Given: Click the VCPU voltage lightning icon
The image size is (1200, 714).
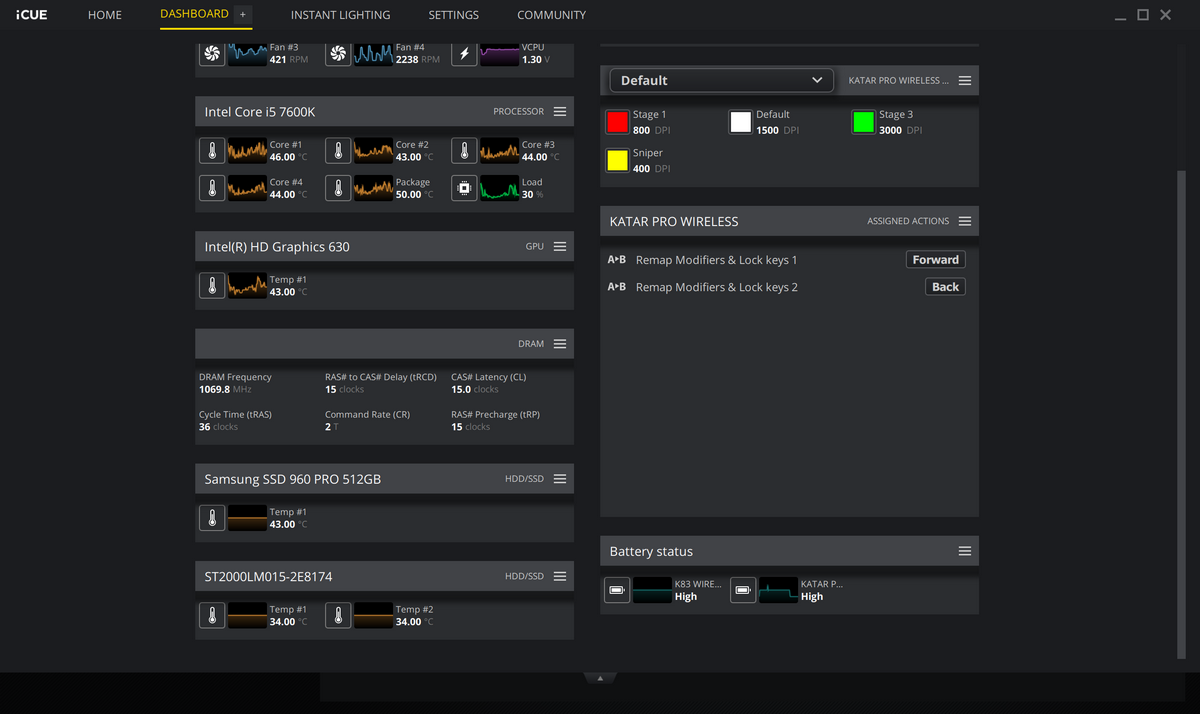Looking at the screenshot, I should click(464, 54).
